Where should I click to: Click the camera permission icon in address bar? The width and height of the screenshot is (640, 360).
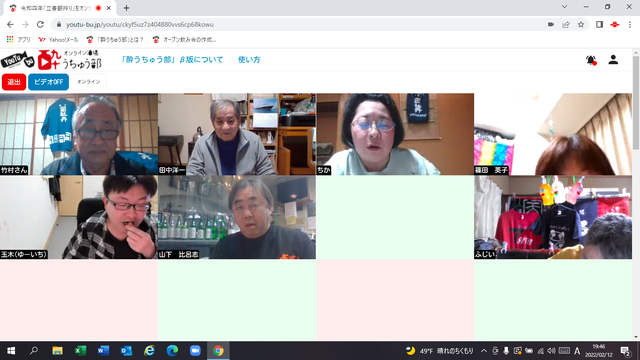[551, 24]
